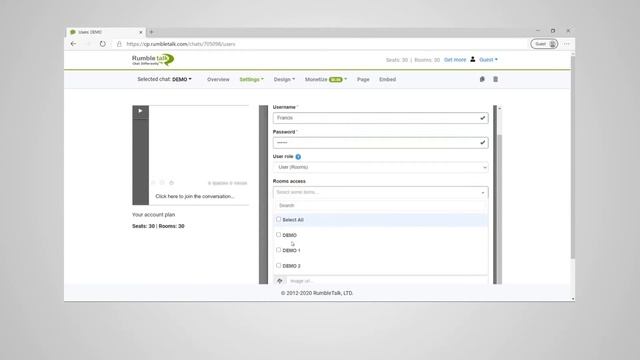Click the upload image icon beside image url

pos(280,281)
